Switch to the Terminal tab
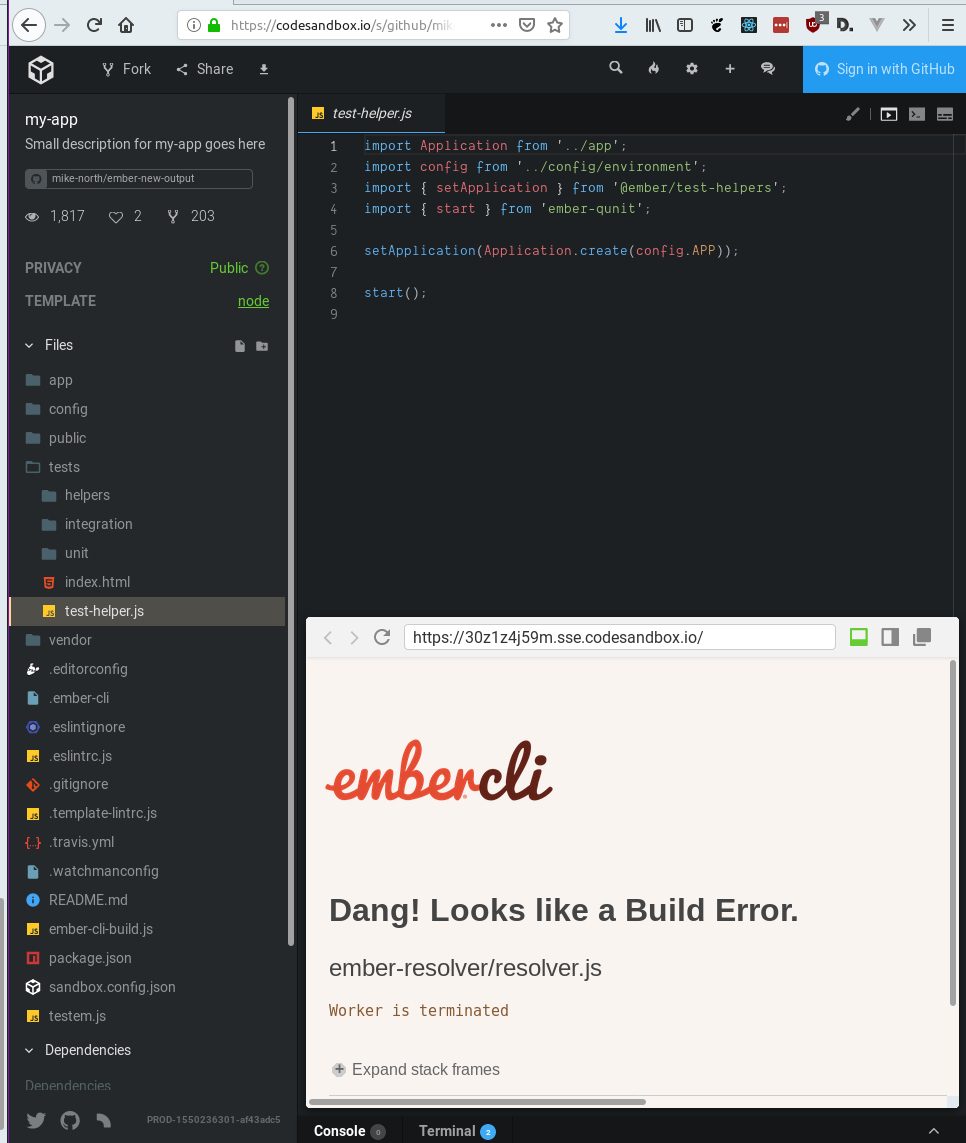The width and height of the screenshot is (966, 1143). pos(449,1130)
